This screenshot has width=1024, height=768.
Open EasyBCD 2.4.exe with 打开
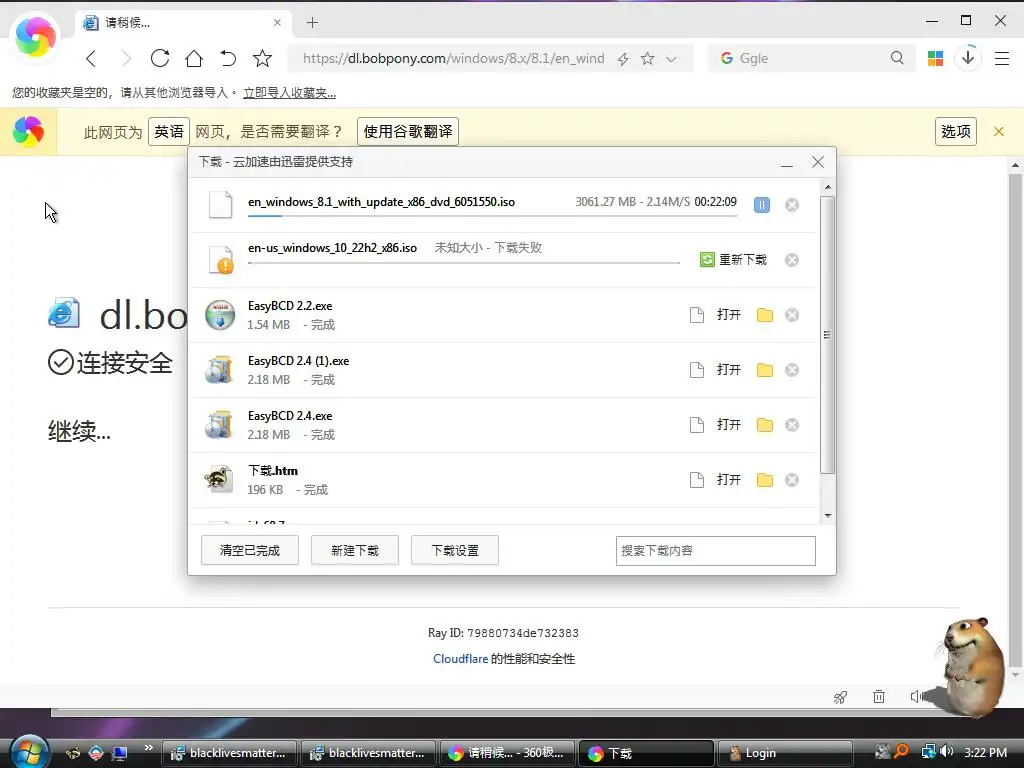(728, 424)
